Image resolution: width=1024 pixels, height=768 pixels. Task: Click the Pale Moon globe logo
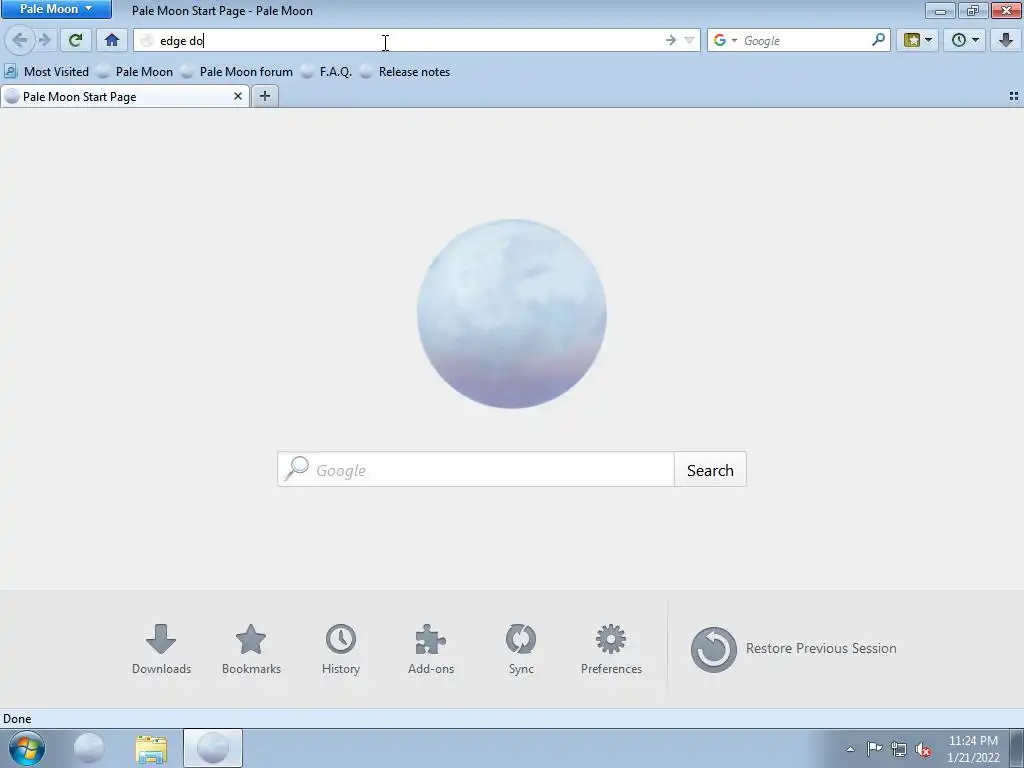pos(512,314)
